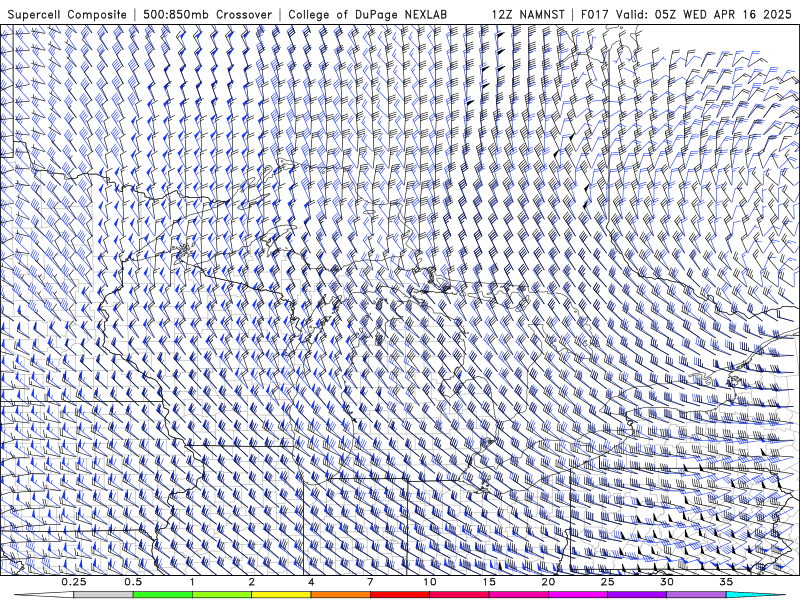Screen dimensions: 800x600
Task: Click the scale value 15
Action: coord(489,582)
